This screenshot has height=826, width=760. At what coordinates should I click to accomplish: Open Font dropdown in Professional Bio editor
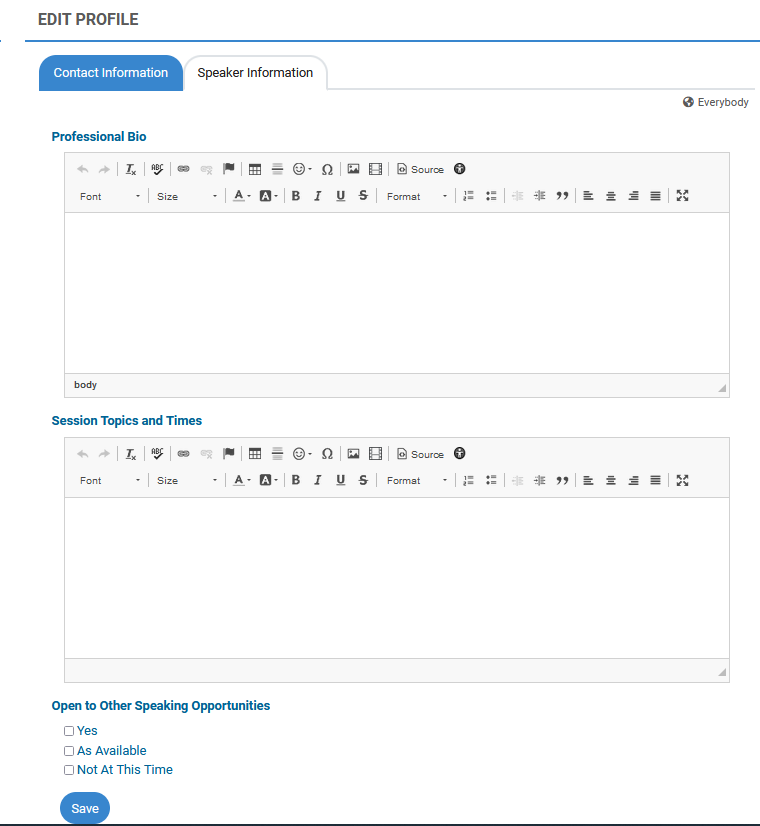[x=110, y=196]
